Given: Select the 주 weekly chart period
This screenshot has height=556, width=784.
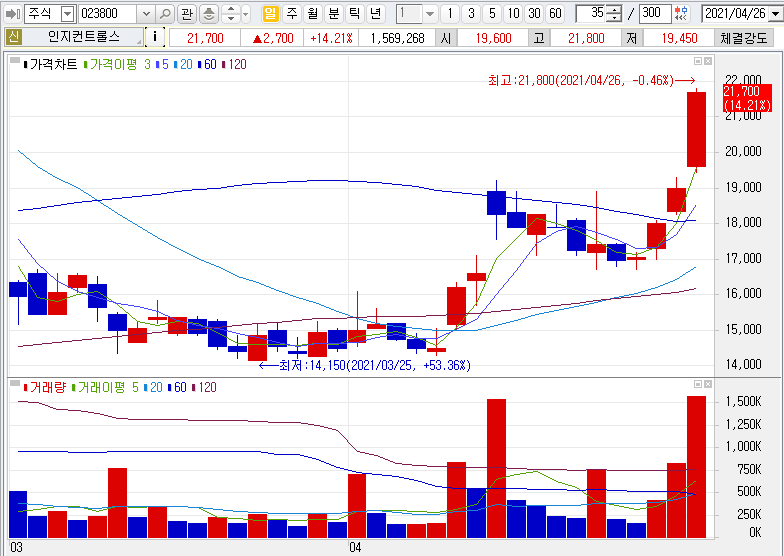Looking at the screenshot, I should tap(292, 14).
